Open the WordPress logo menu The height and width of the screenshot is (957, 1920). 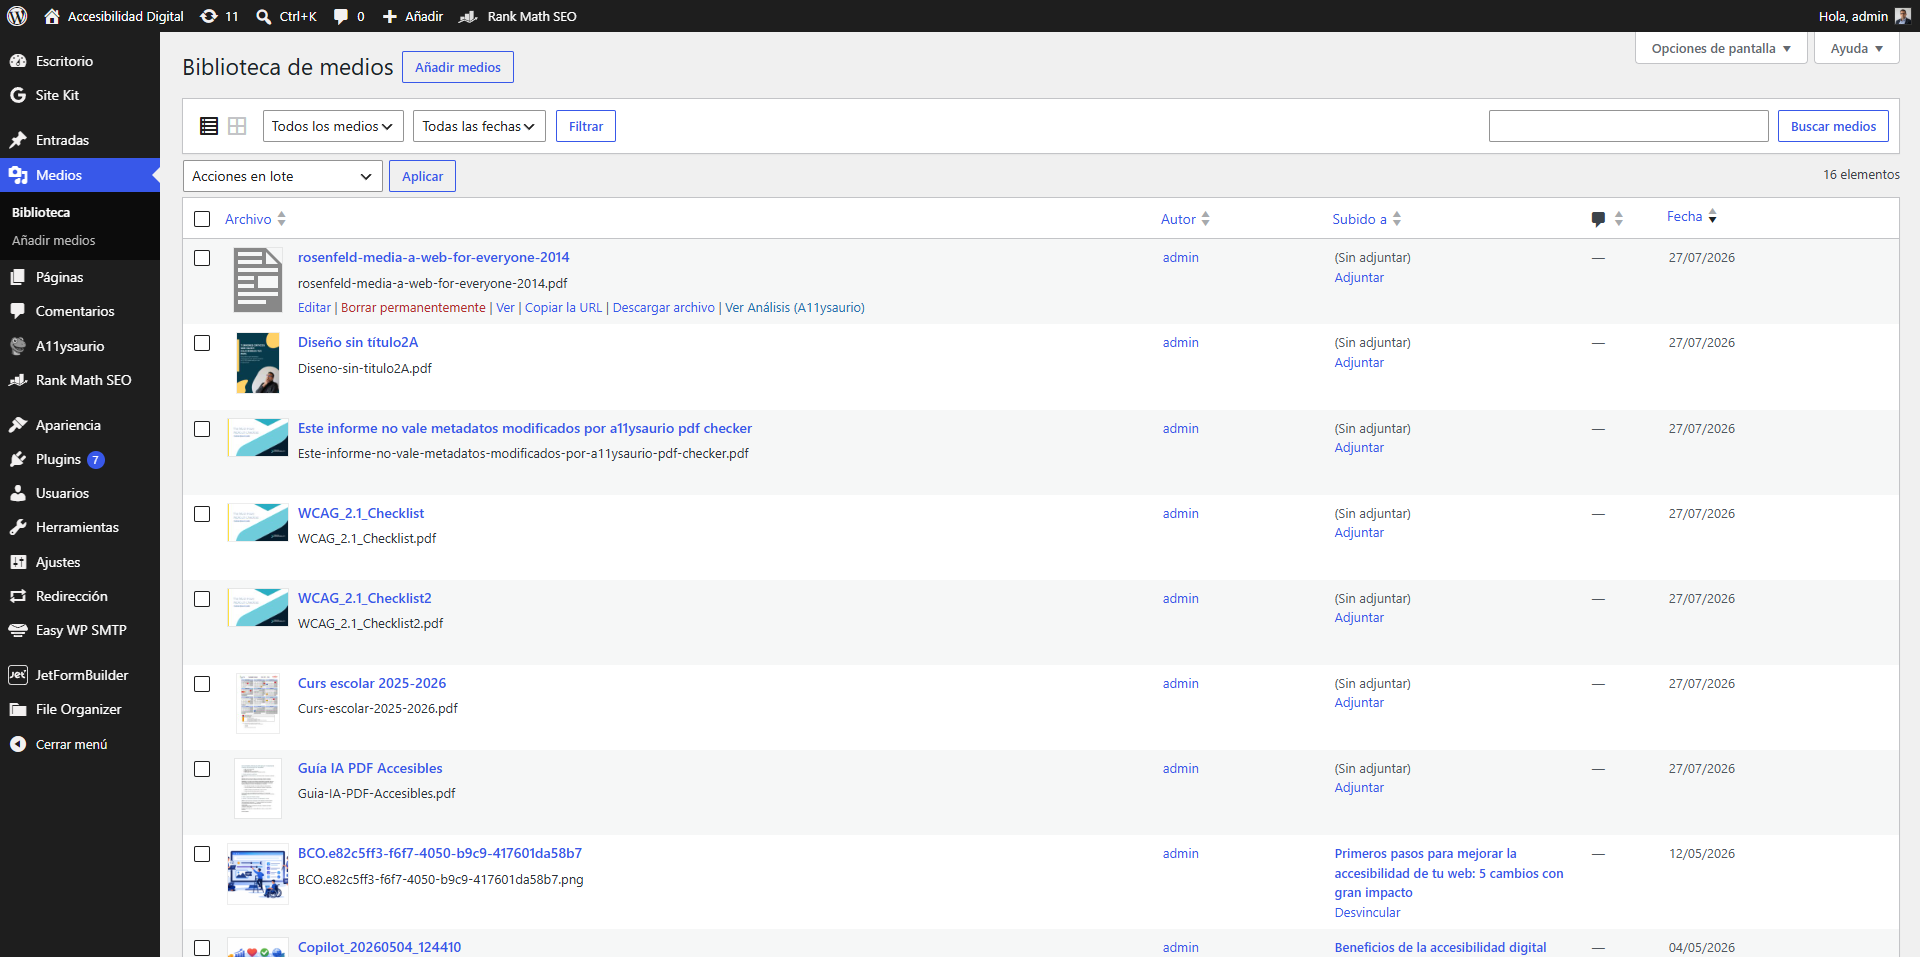[17, 16]
